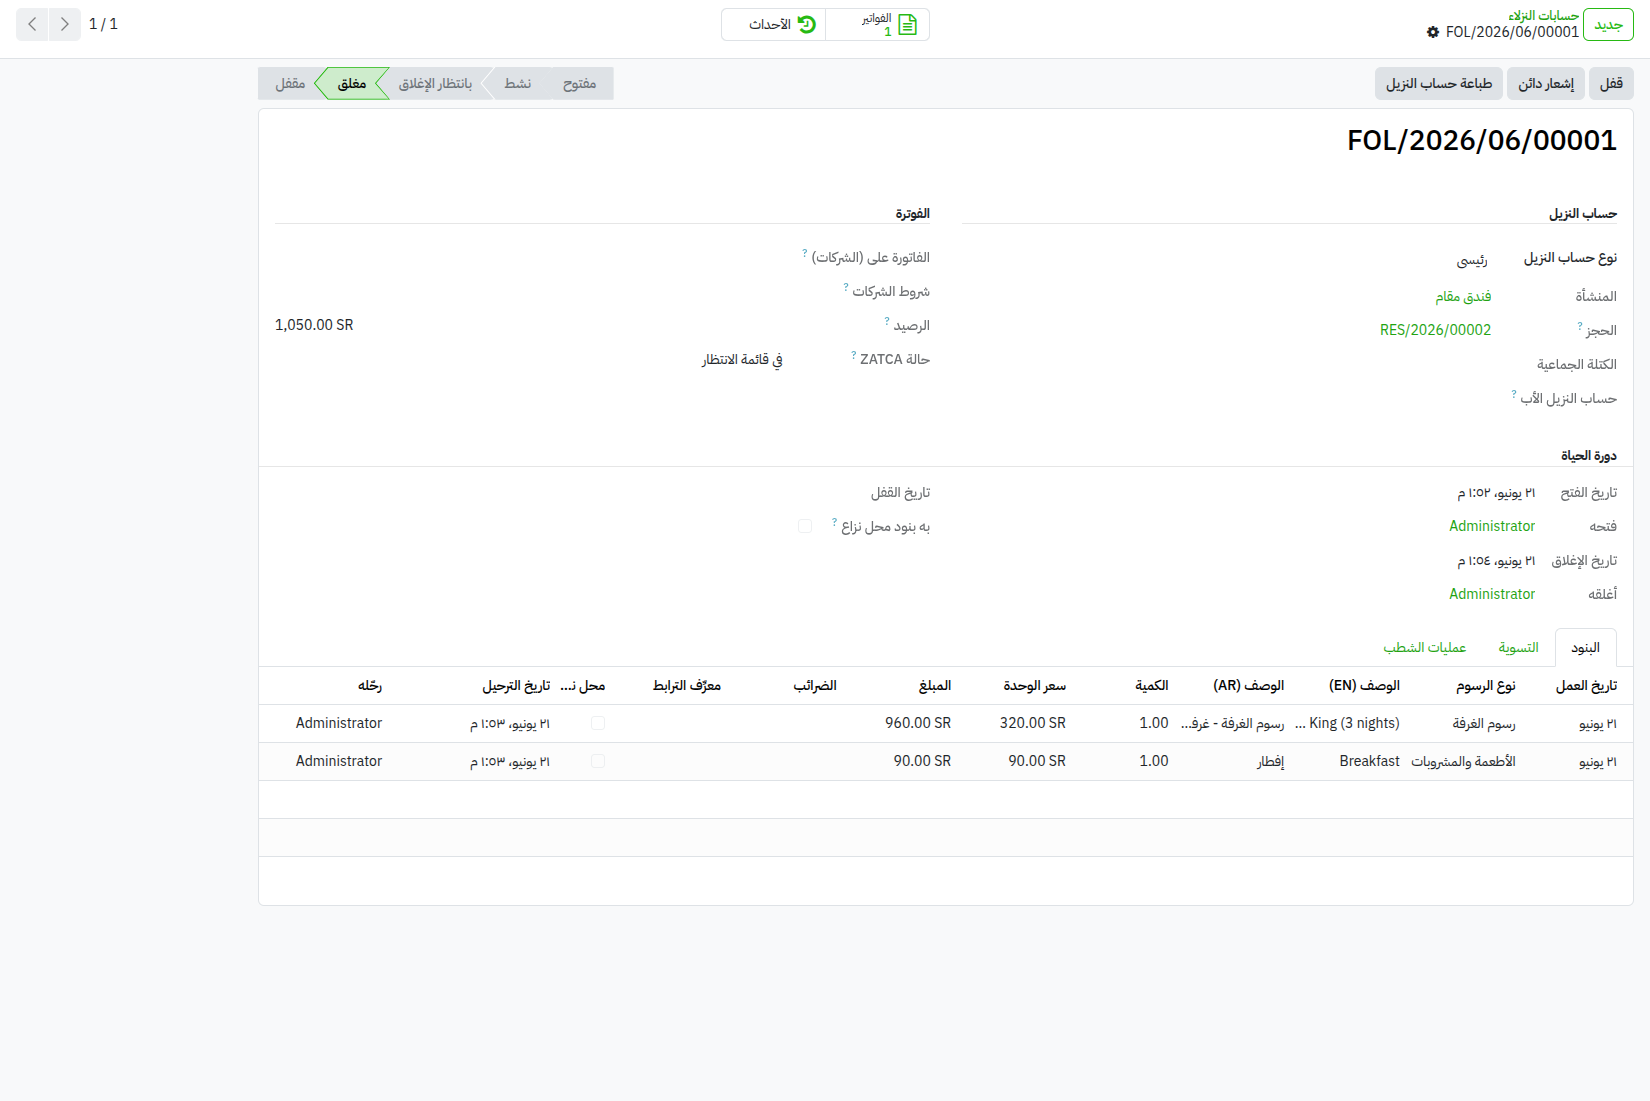Select the مفتوح status stage

(x=580, y=83)
